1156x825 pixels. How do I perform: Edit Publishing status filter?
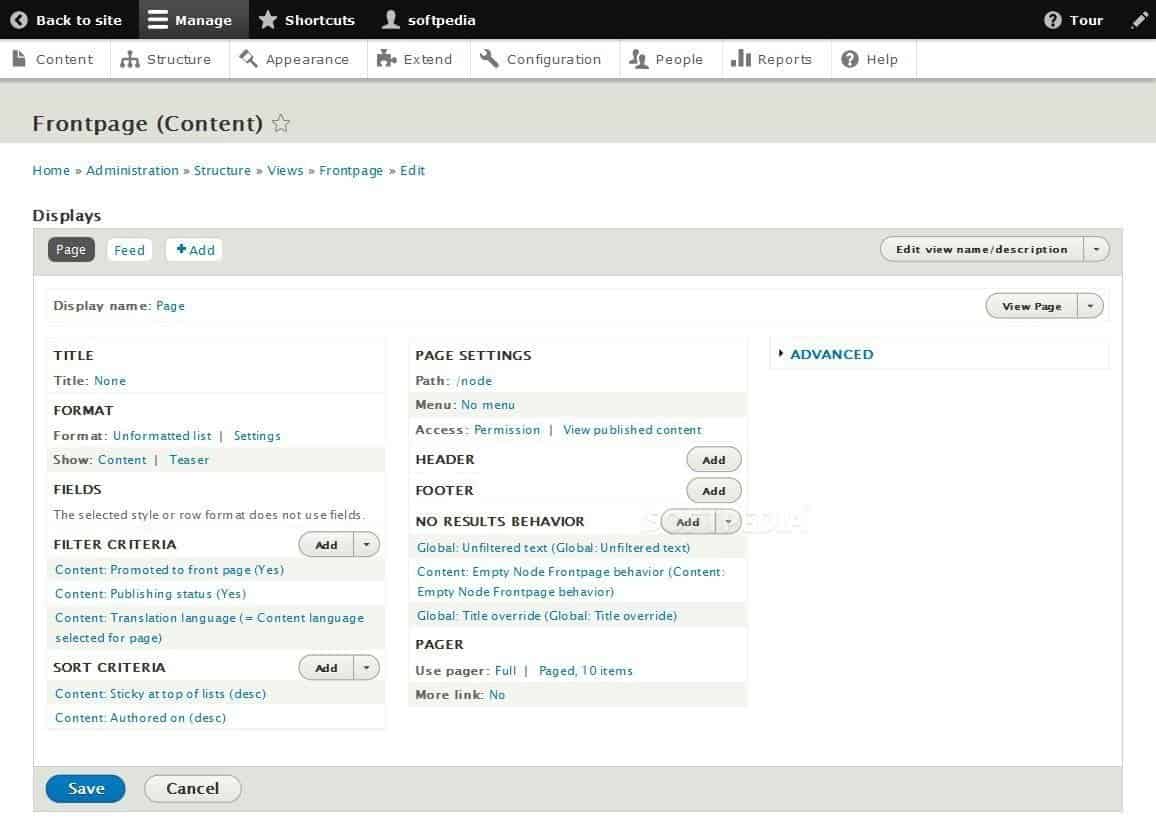point(150,594)
